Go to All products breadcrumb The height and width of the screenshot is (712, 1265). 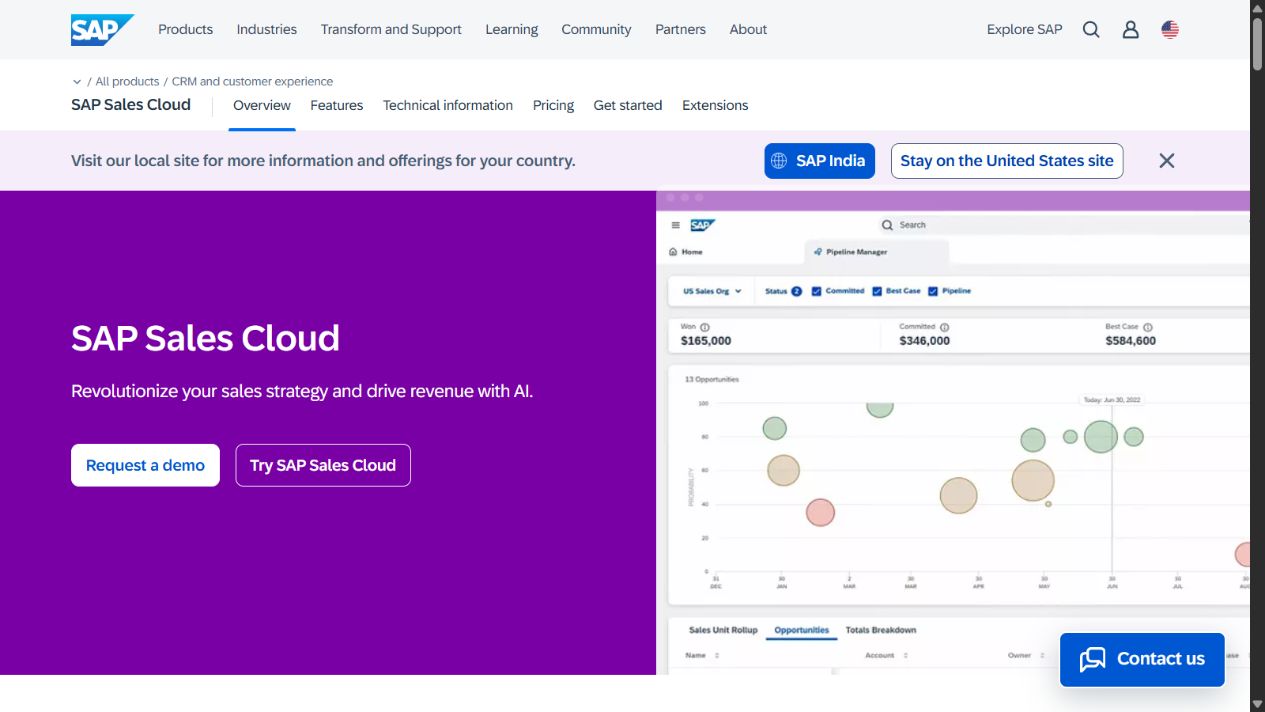[x=127, y=82]
